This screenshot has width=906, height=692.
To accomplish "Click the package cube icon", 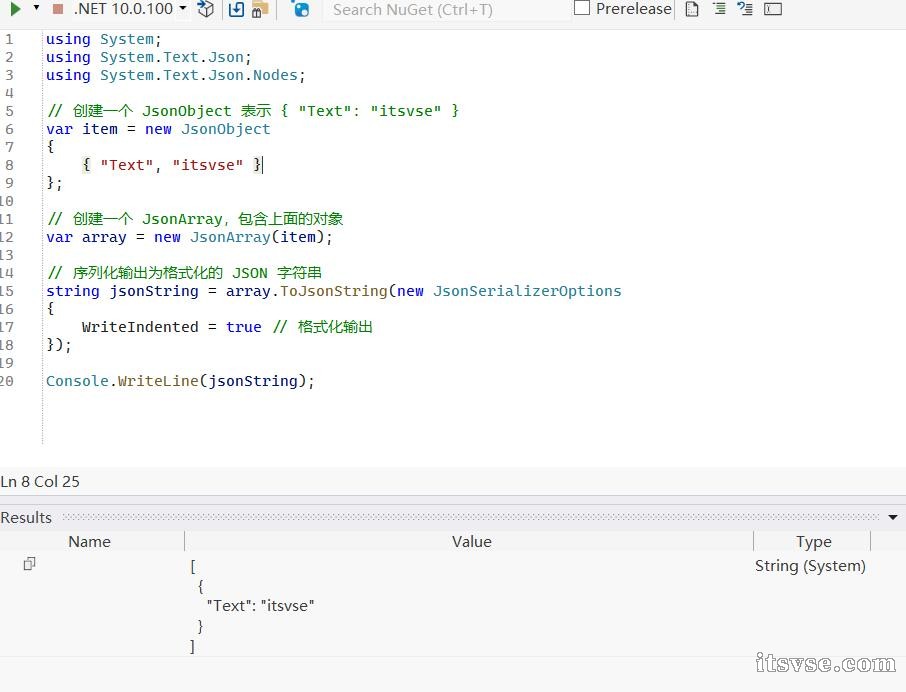I will pyautogui.click(x=206, y=9).
